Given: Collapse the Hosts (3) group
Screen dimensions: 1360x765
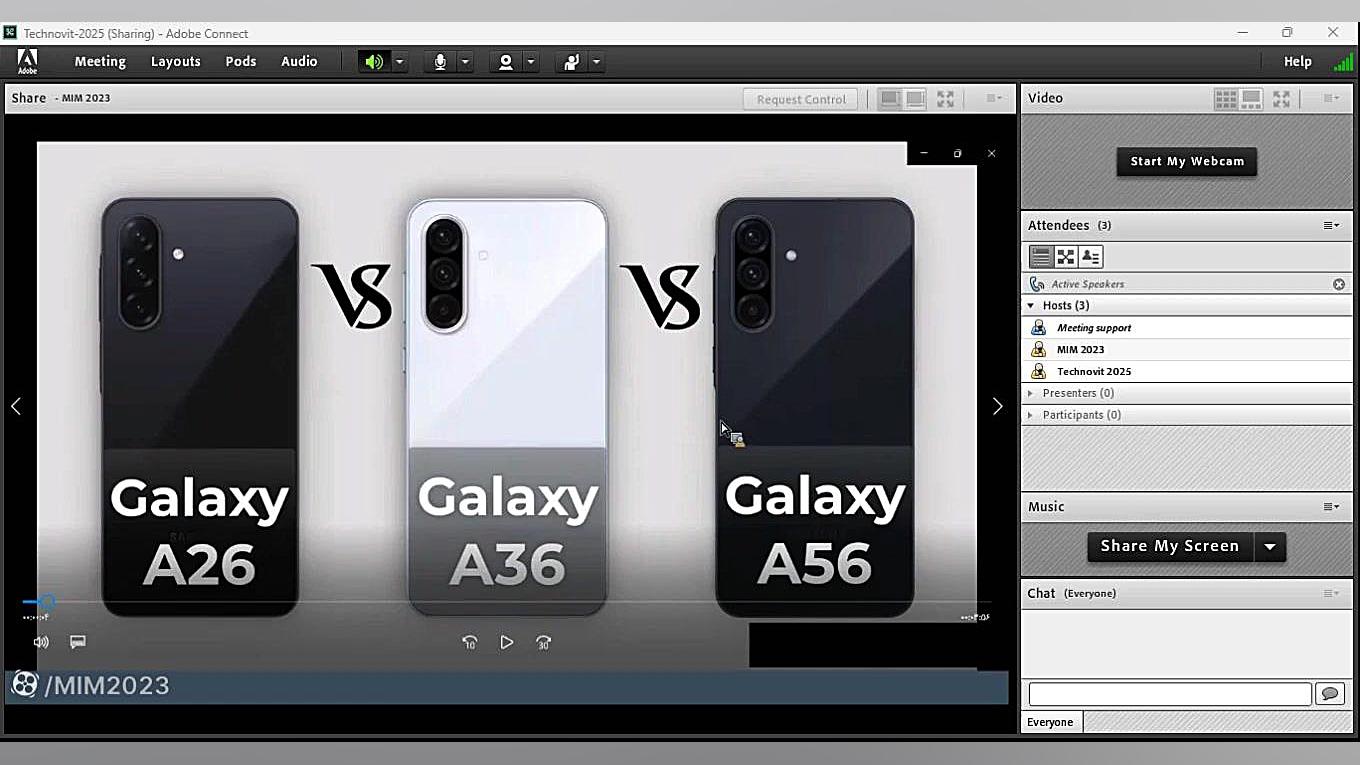Looking at the screenshot, I should [x=1031, y=305].
